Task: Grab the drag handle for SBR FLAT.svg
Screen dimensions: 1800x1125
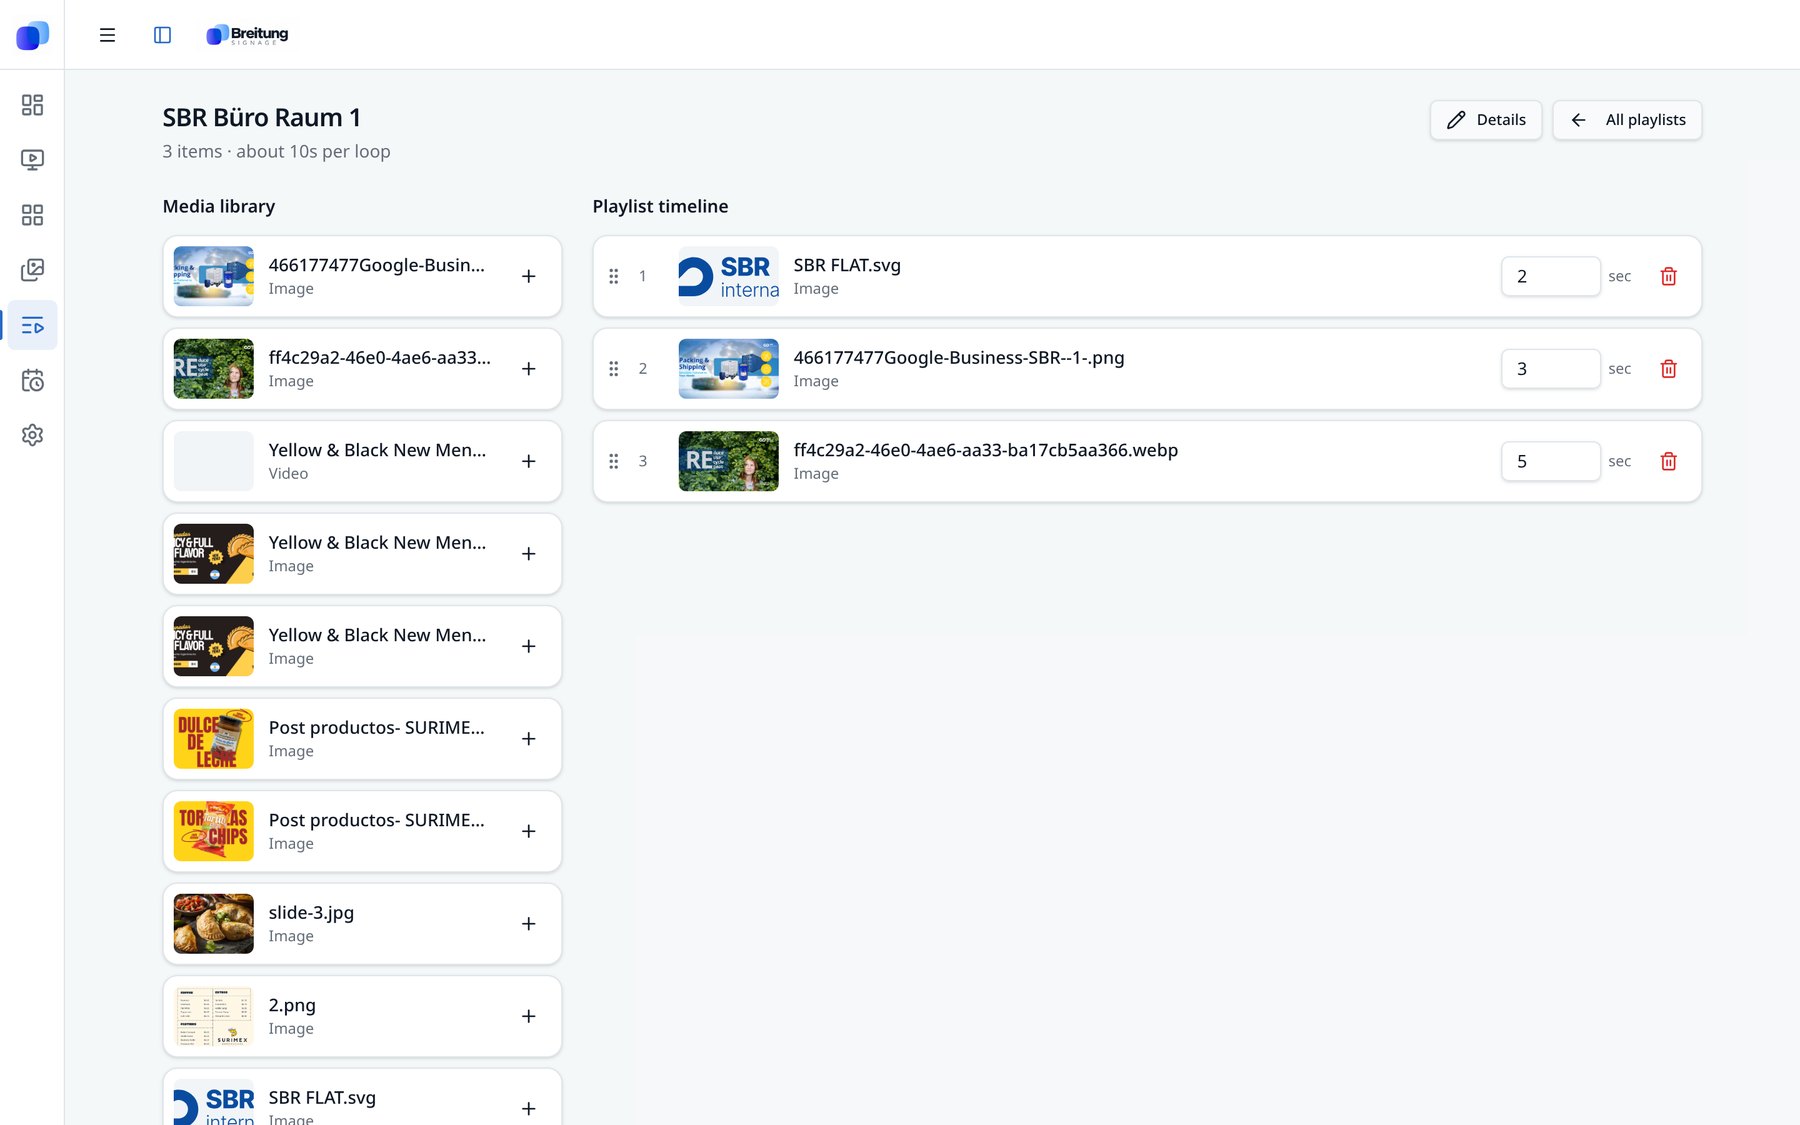Action: [614, 276]
